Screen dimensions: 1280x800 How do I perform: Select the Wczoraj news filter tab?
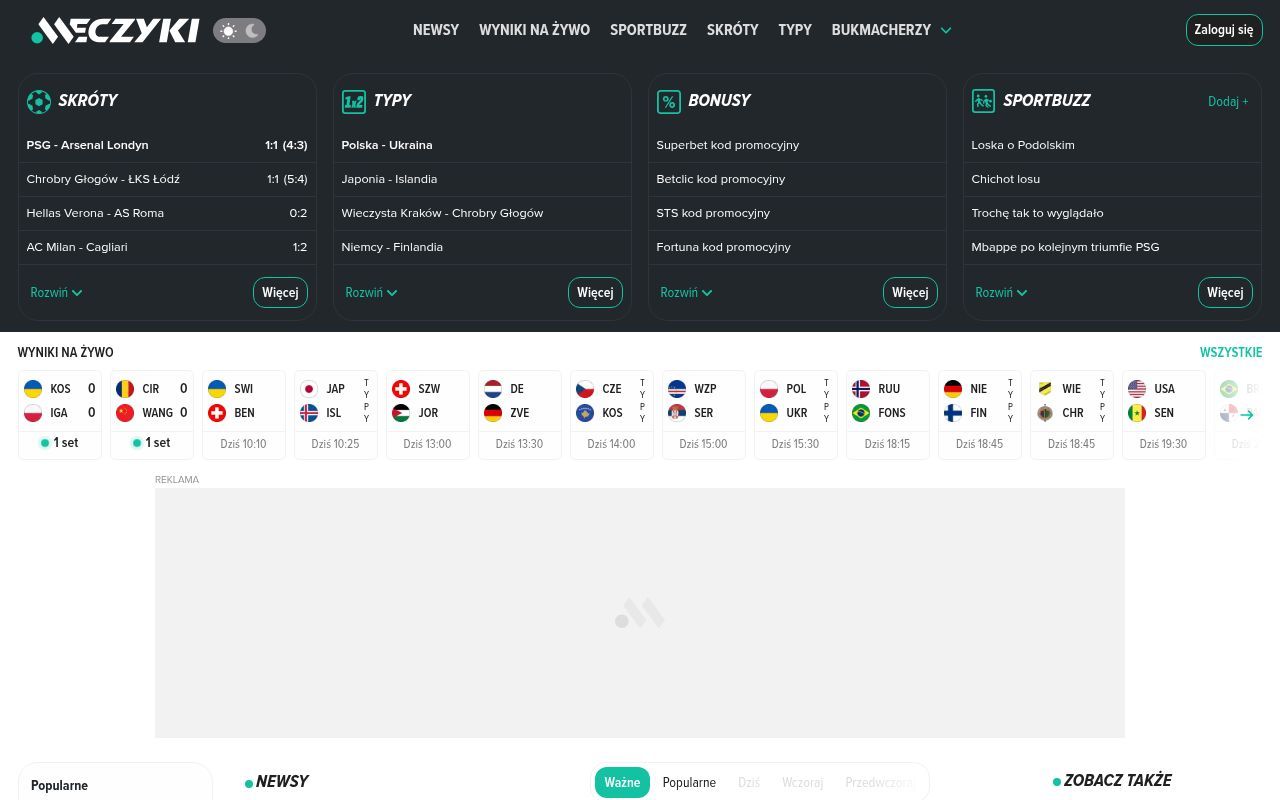click(802, 782)
